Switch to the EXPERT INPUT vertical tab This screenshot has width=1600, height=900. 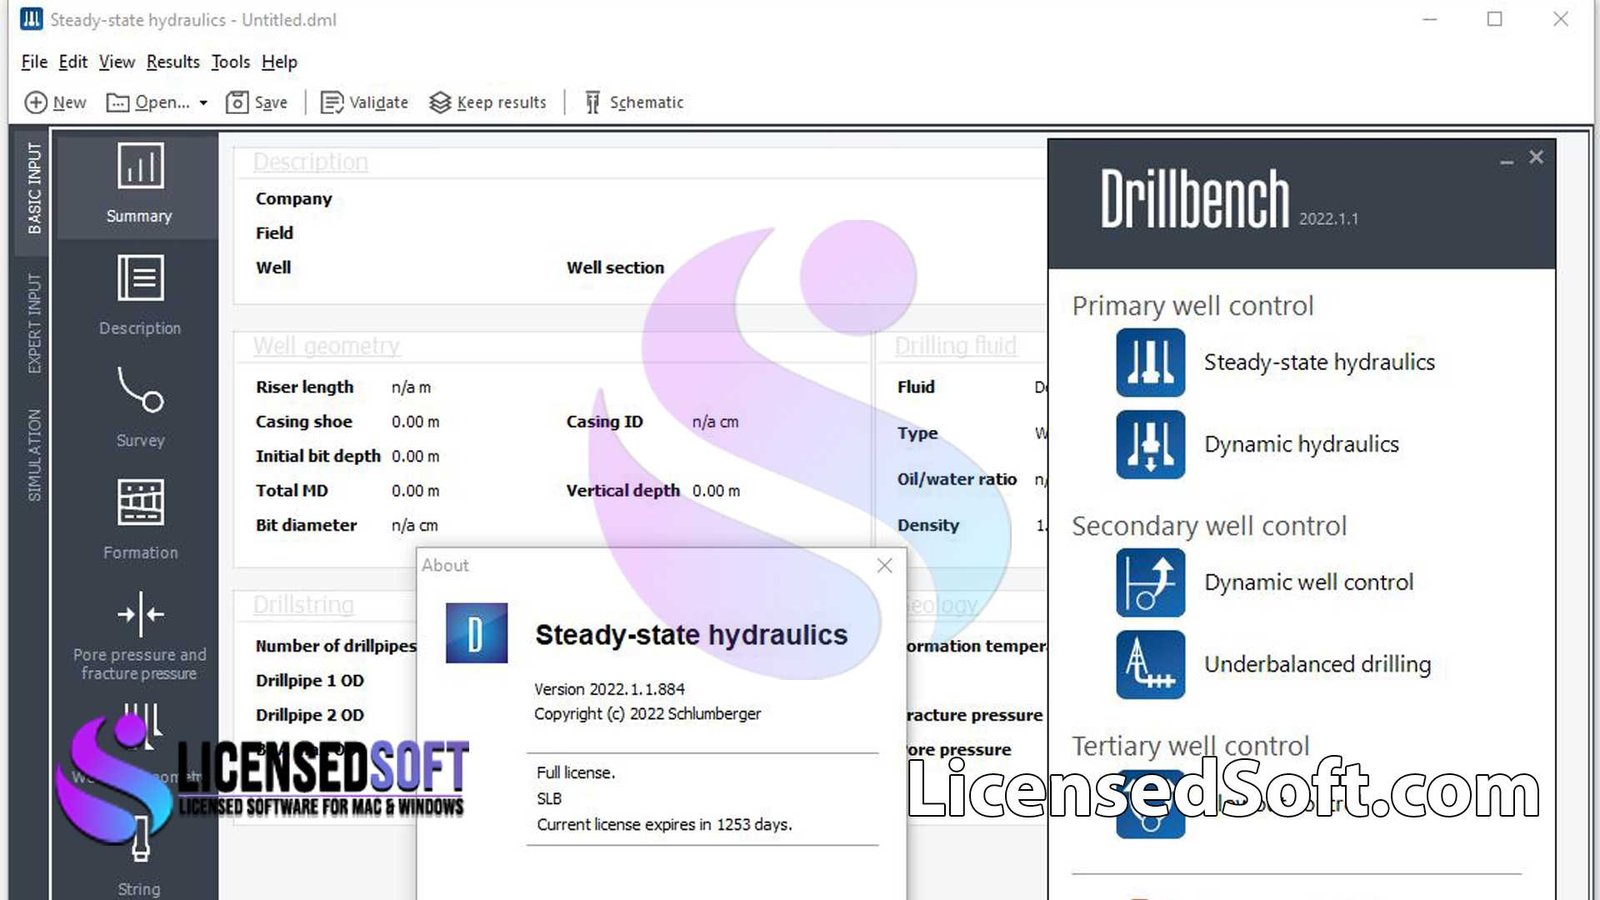pyautogui.click(x=34, y=323)
